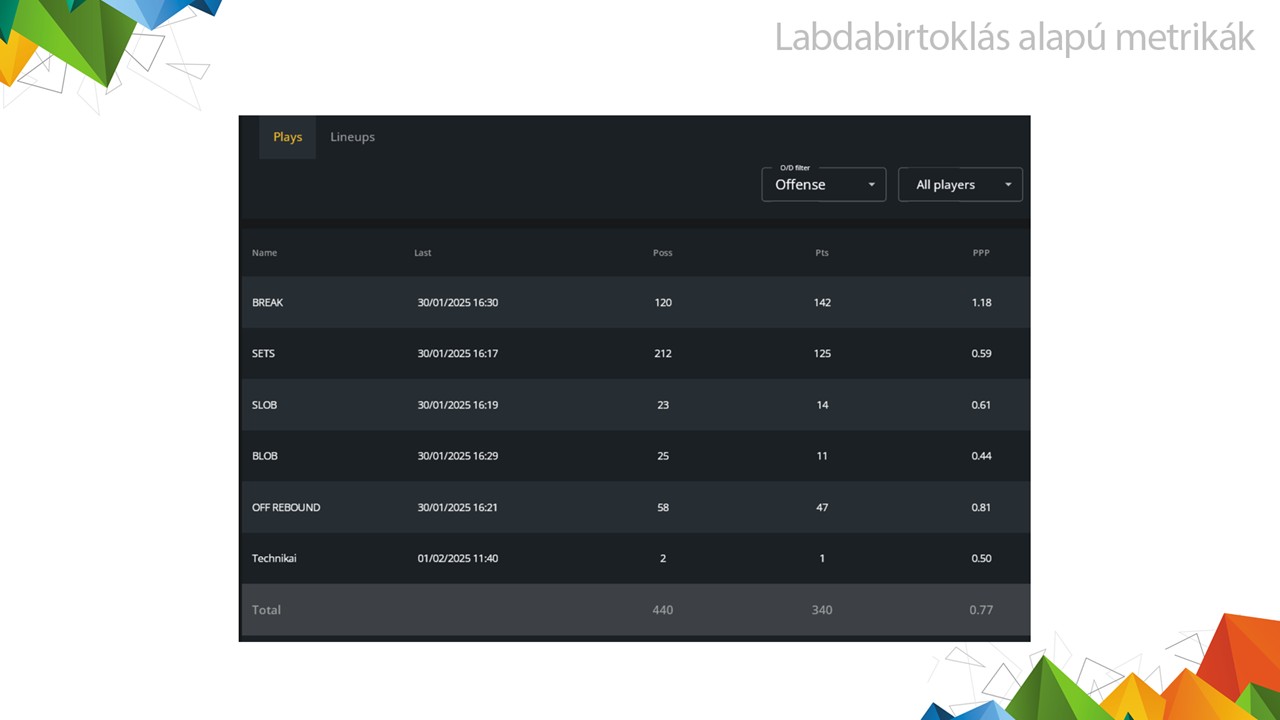Screen dimensions: 1280x720
Task: Click the slide title Labdabirtoklás alapú metrikák
Action: coord(1014,37)
